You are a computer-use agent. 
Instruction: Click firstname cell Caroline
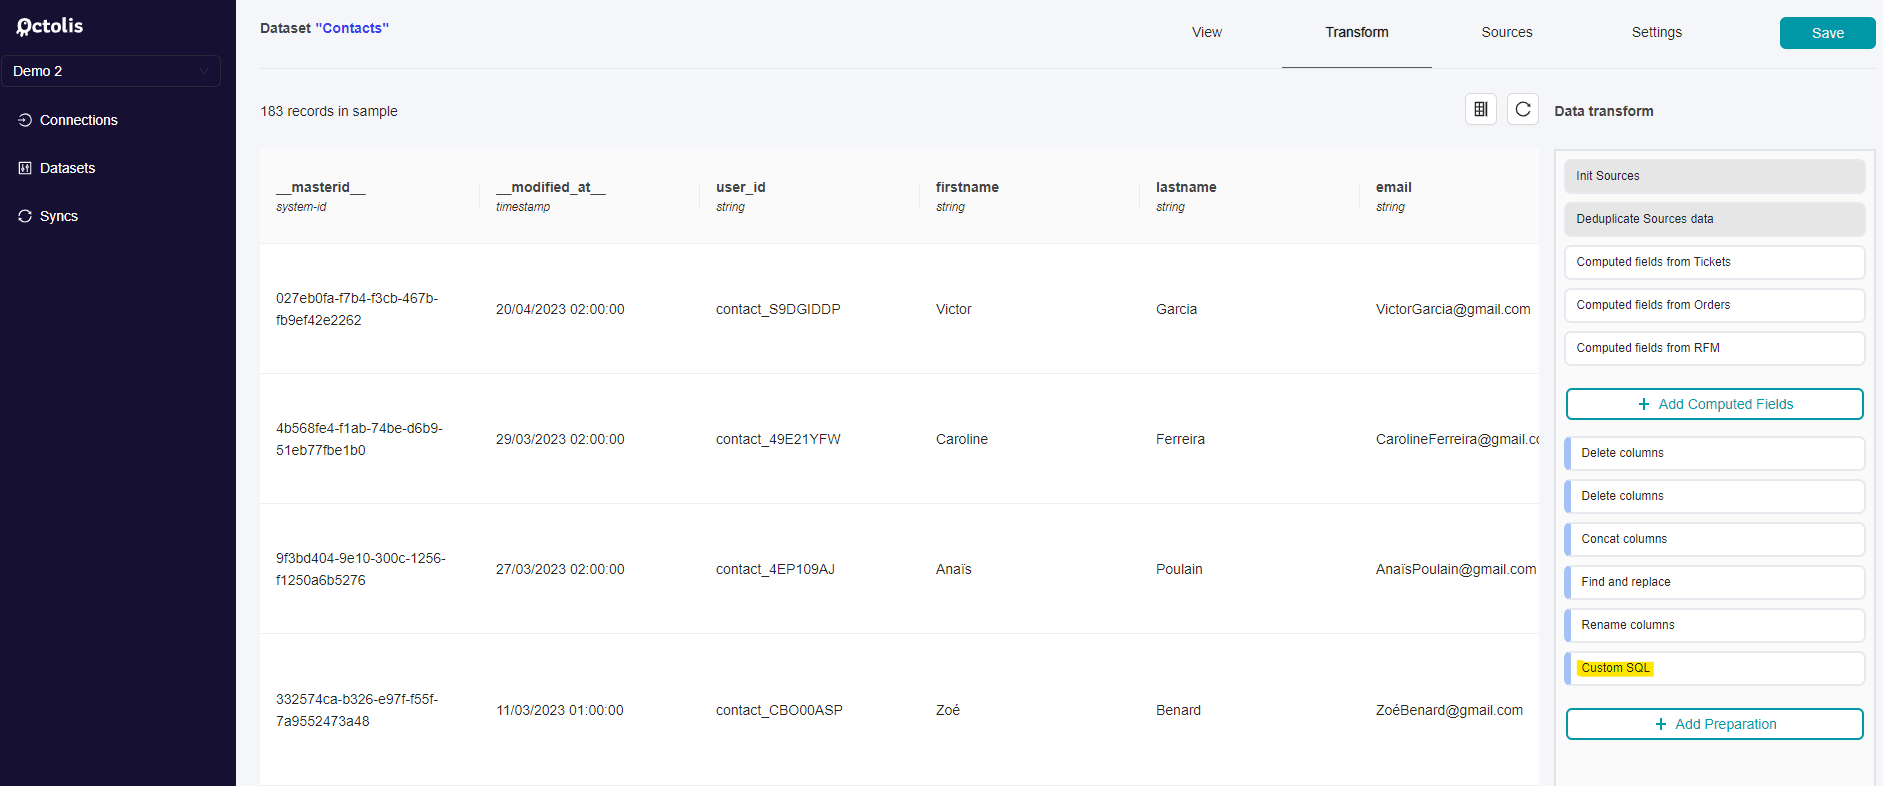point(962,439)
